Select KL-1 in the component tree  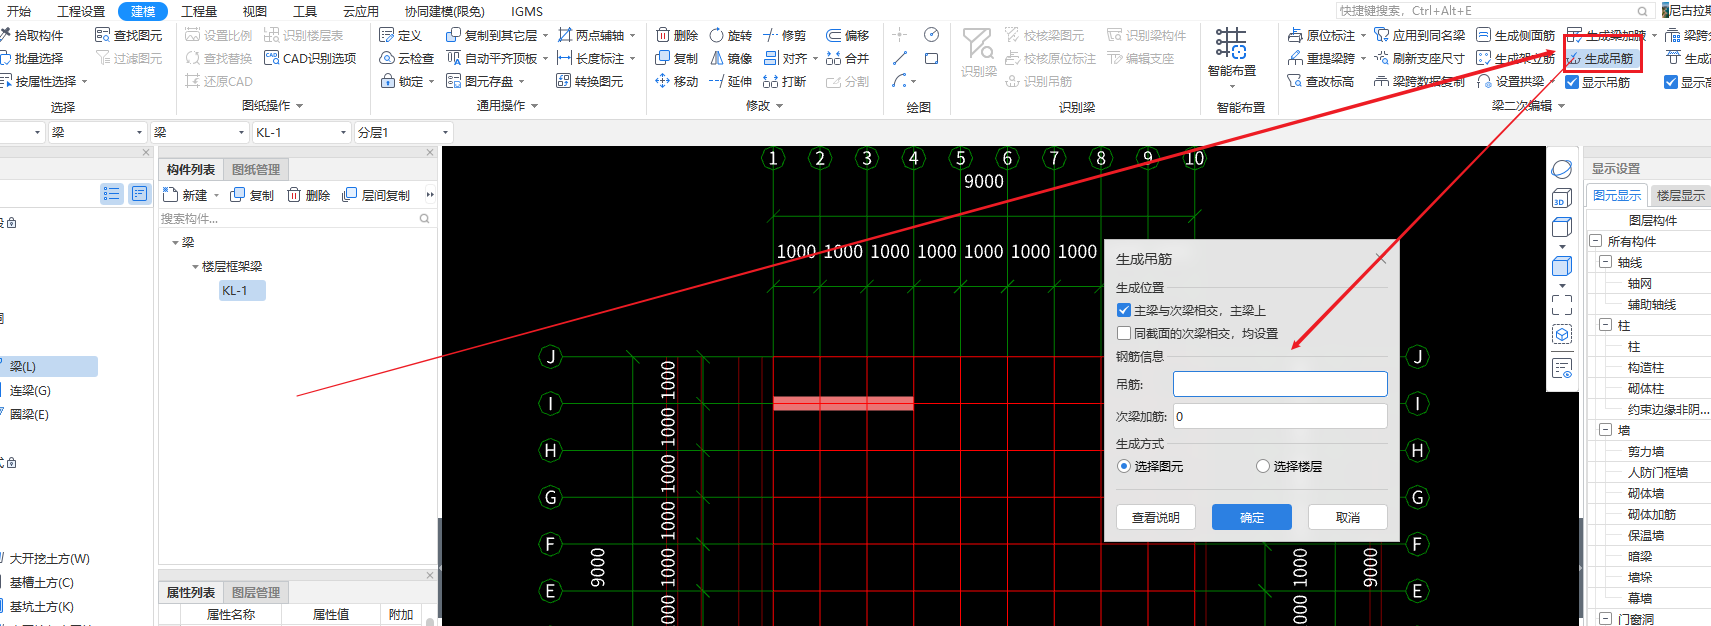[x=242, y=291]
